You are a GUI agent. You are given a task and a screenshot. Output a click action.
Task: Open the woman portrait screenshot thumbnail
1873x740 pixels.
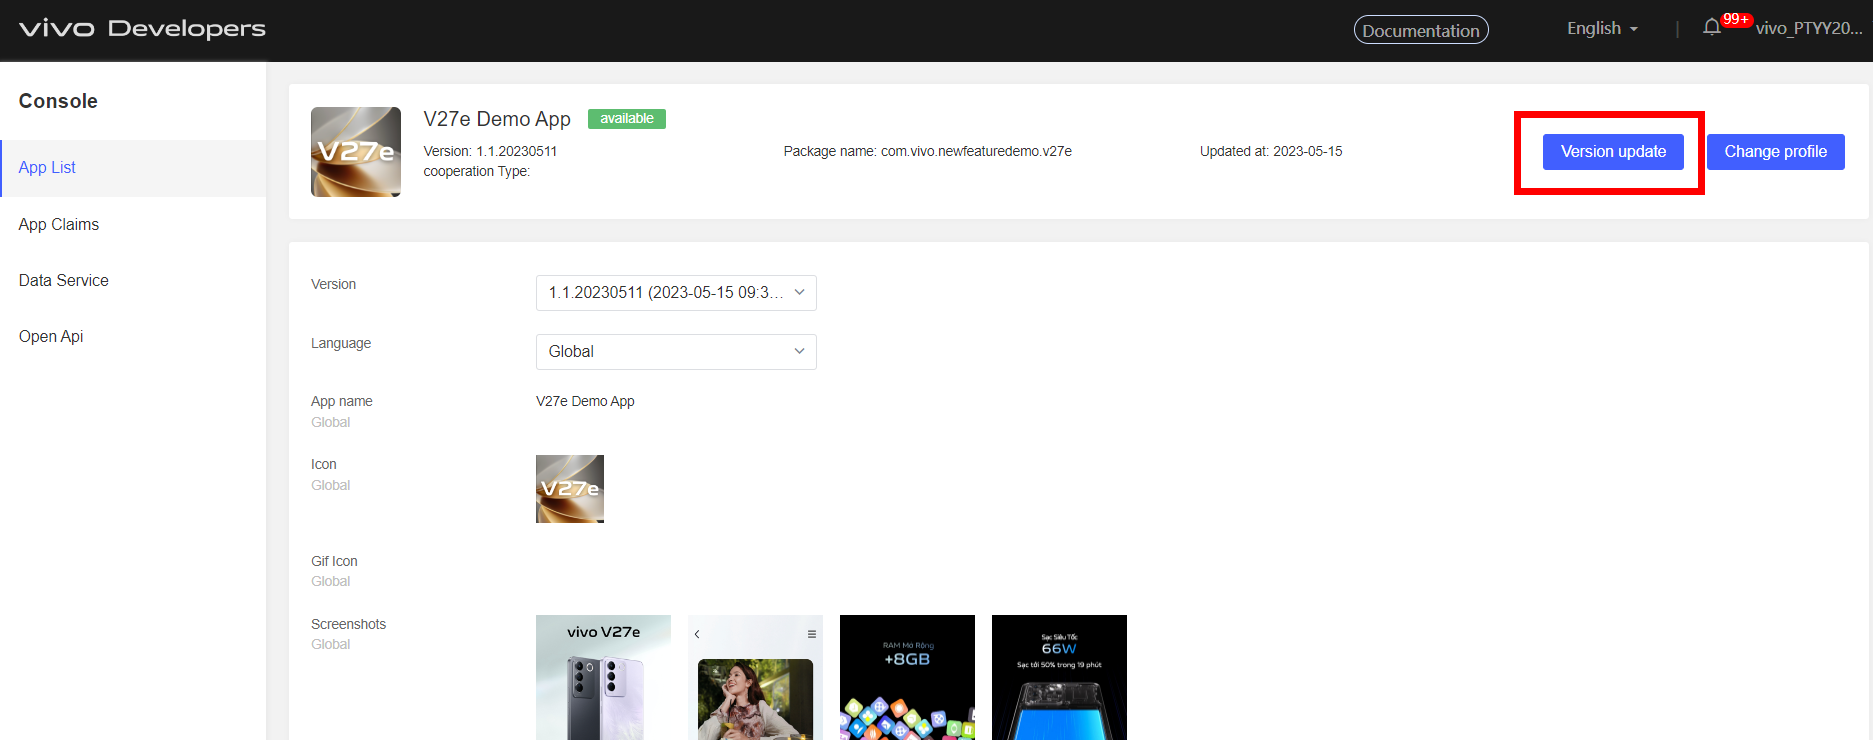[755, 677]
